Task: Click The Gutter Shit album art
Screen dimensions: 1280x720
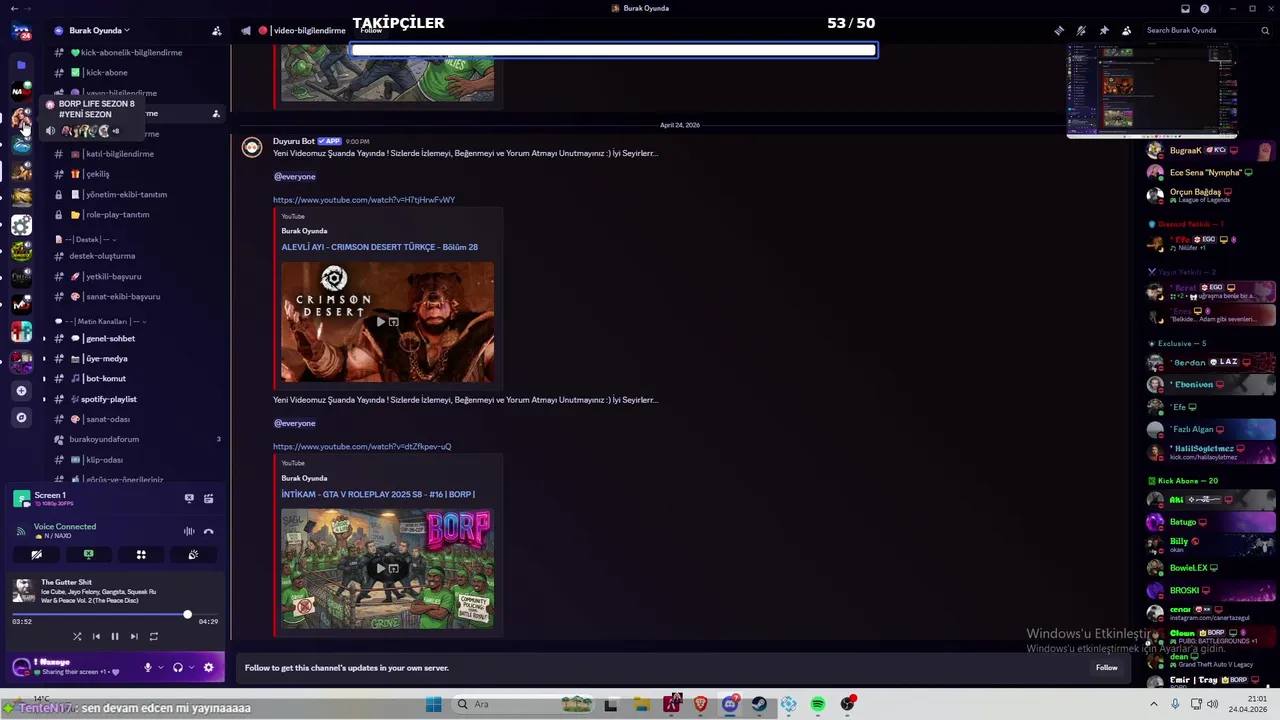Action: point(23,591)
